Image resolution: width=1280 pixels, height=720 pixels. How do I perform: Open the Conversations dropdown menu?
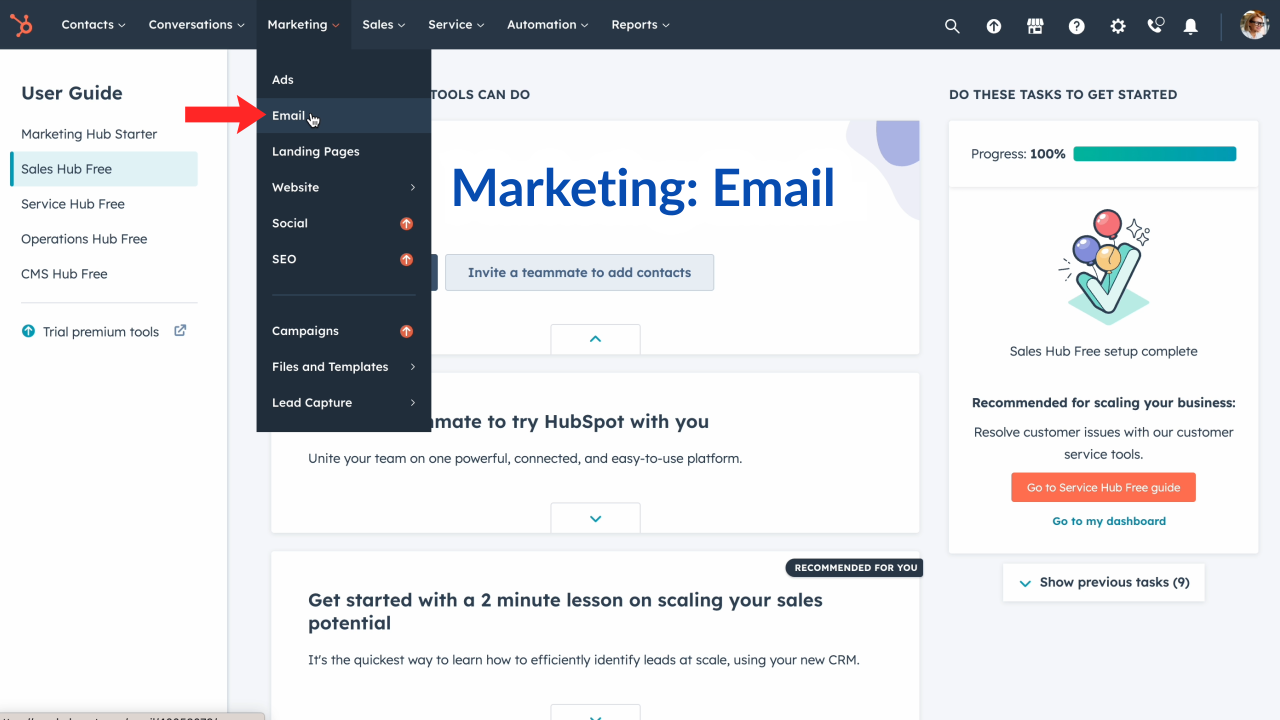pyautogui.click(x=197, y=25)
